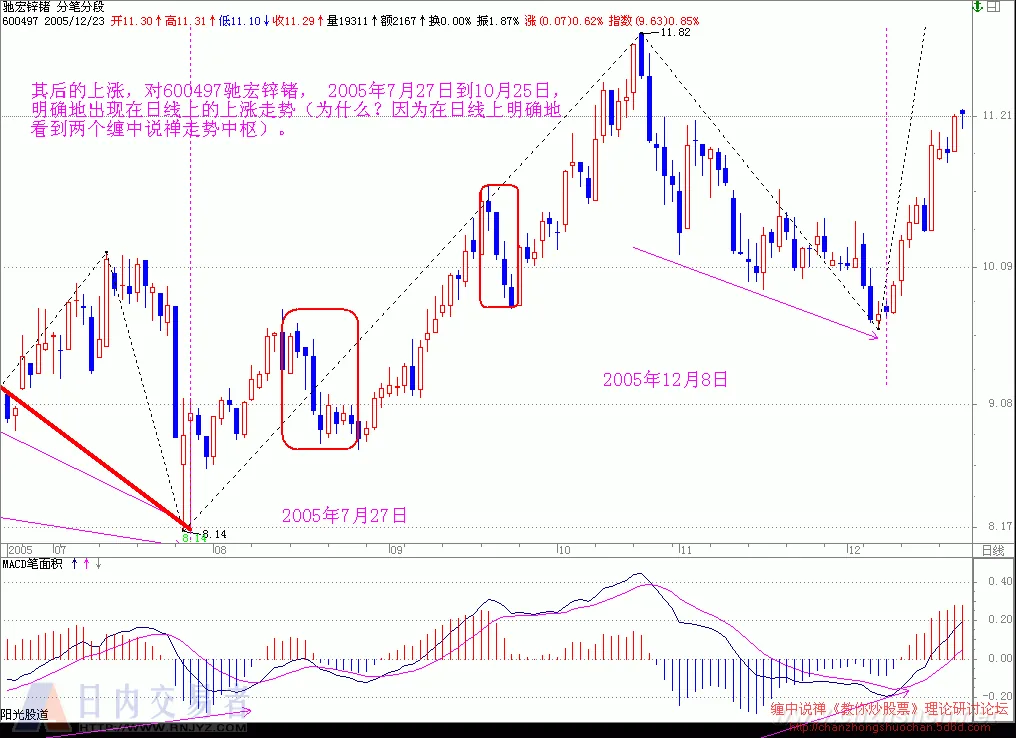The width and height of the screenshot is (1016, 738).
Task: Select the 2005年7月27日 text annotation
Action: click(344, 516)
